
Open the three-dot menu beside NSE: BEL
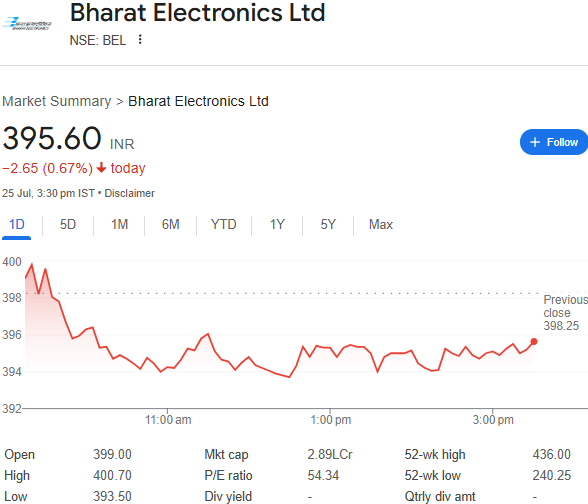coord(140,39)
